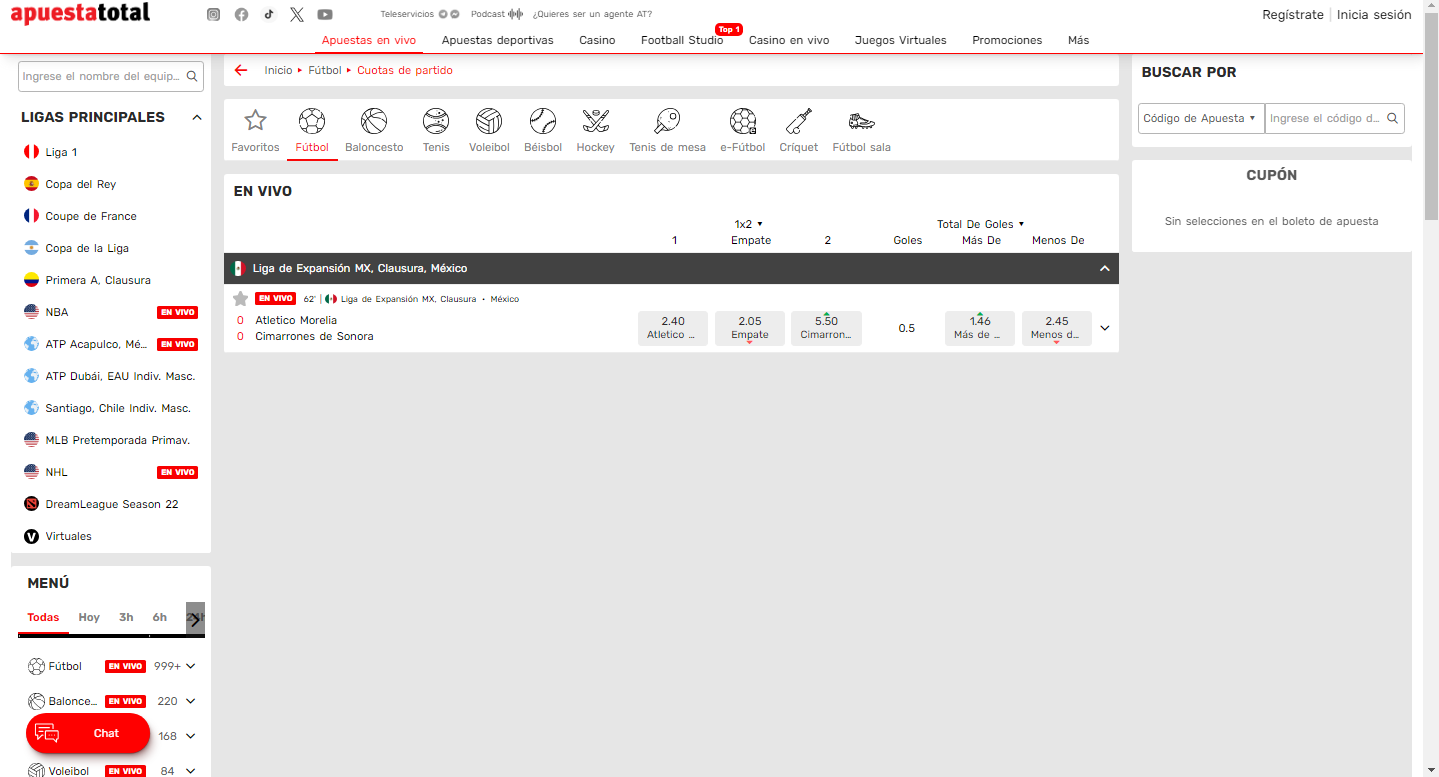Viewport: 1439px width, 777px height.
Task: Expand more markets for Atletico Morelia match
Action: pos(1105,328)
